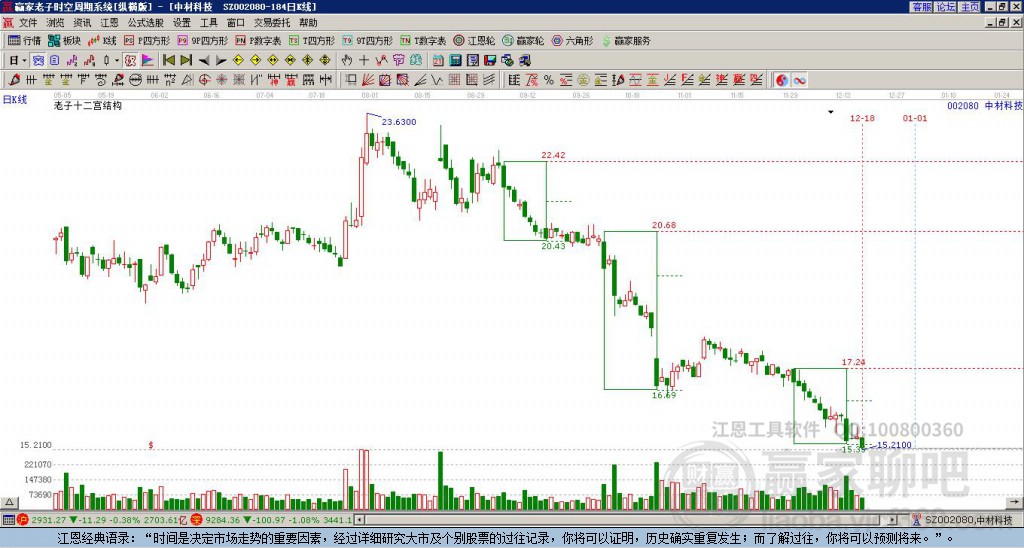The image size is (1024, 548).
Task: Click the 板块 toolbar button
Action: click(65, 40)
